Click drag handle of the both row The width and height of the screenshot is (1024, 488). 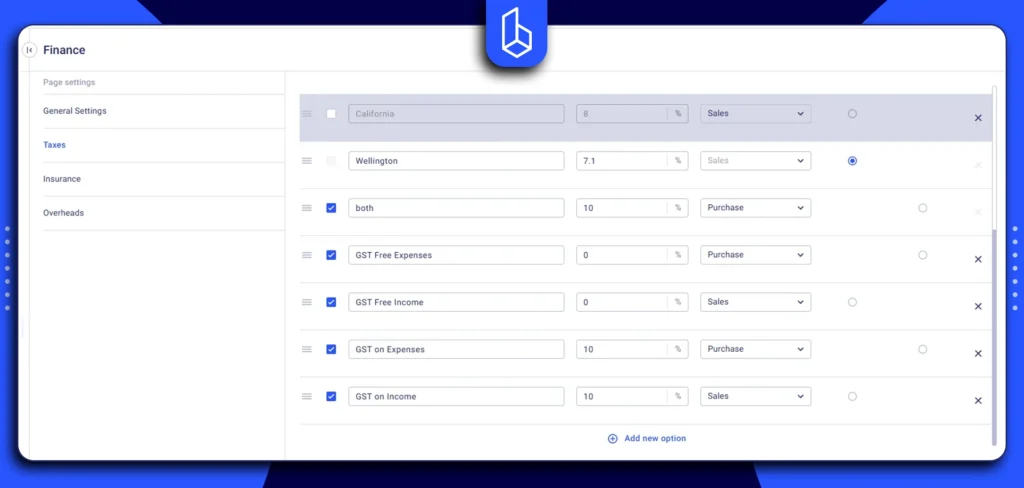pos(307,208)
